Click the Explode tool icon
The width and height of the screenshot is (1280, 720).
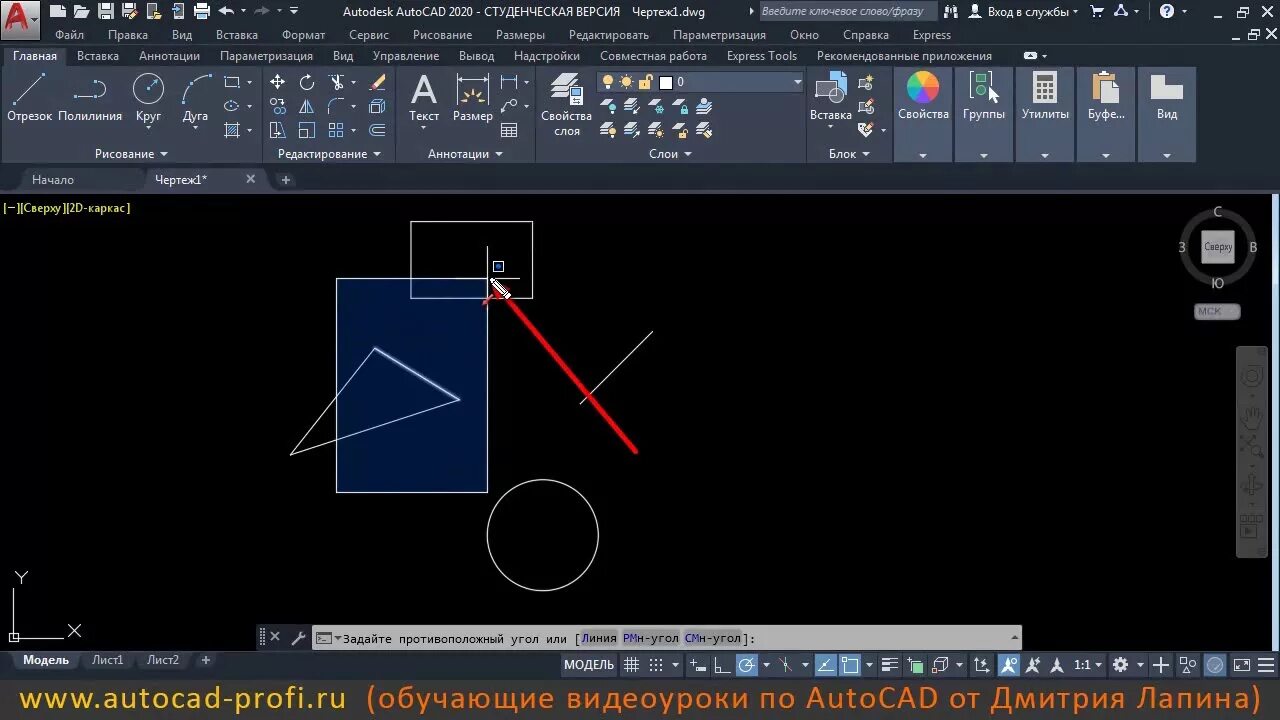[377, 106]
